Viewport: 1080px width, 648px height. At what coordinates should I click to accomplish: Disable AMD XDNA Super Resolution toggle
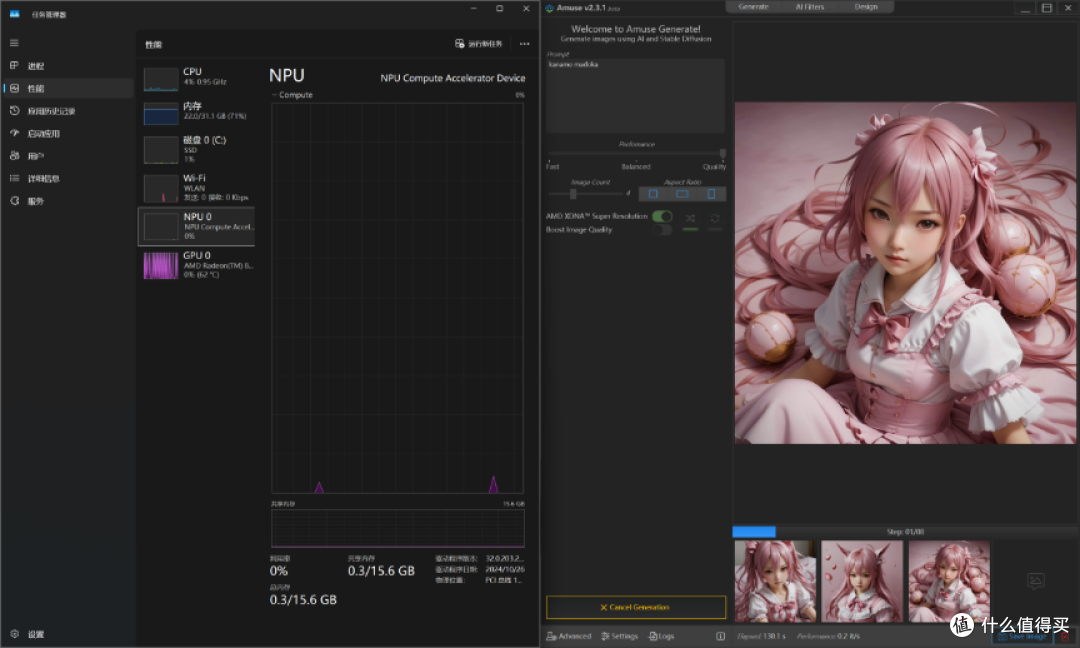click(662, 216)
